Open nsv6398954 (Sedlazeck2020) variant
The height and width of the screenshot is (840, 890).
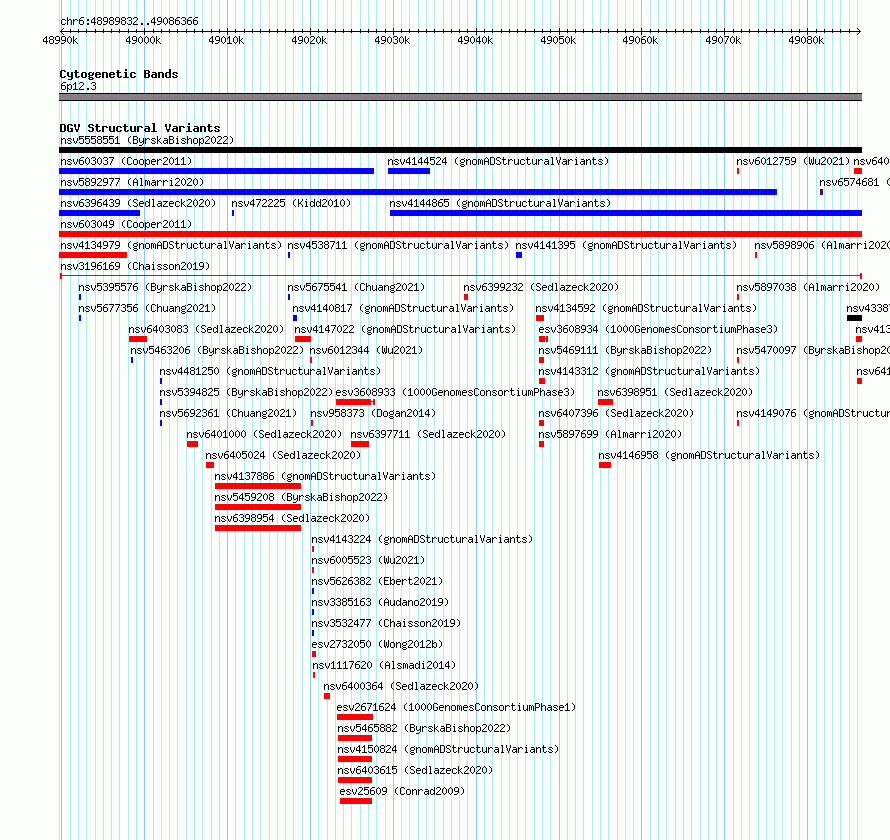click(x=292, y=518)
